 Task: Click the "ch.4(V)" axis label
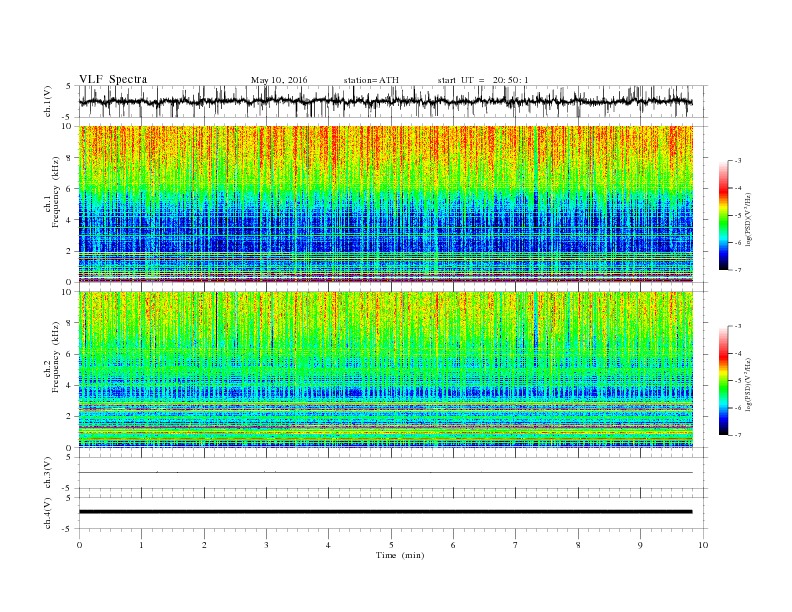pos(48,514)
